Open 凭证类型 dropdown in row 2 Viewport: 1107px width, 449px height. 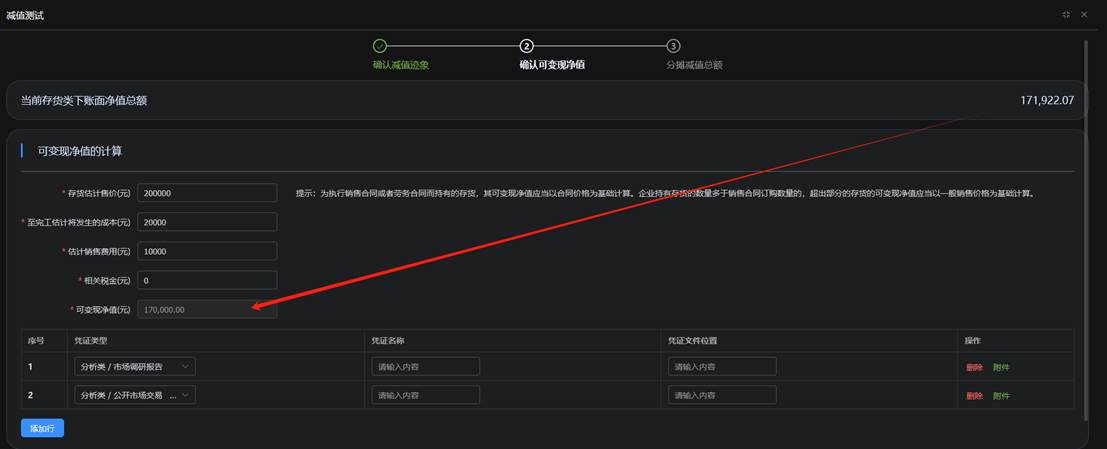[x=135, y=396]
